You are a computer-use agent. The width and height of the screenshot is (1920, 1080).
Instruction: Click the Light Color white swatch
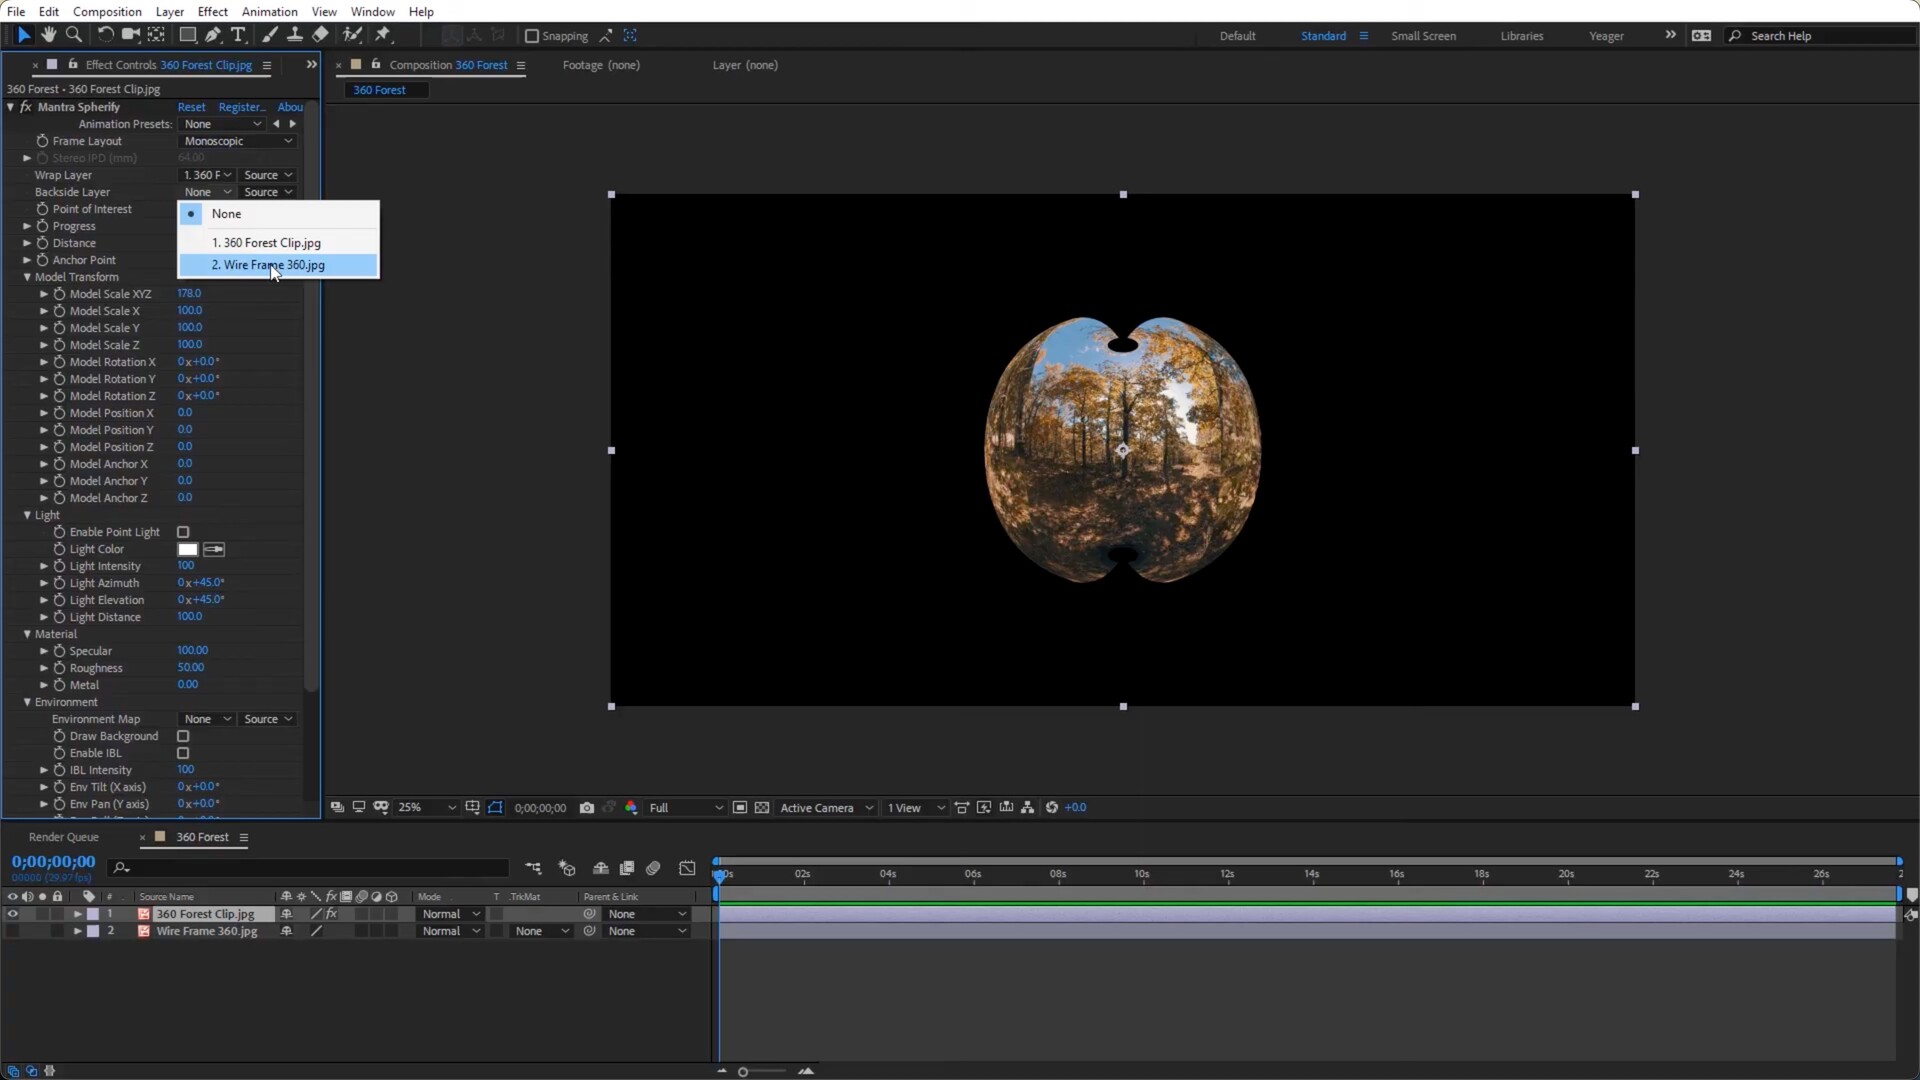[x=188, y=549]
